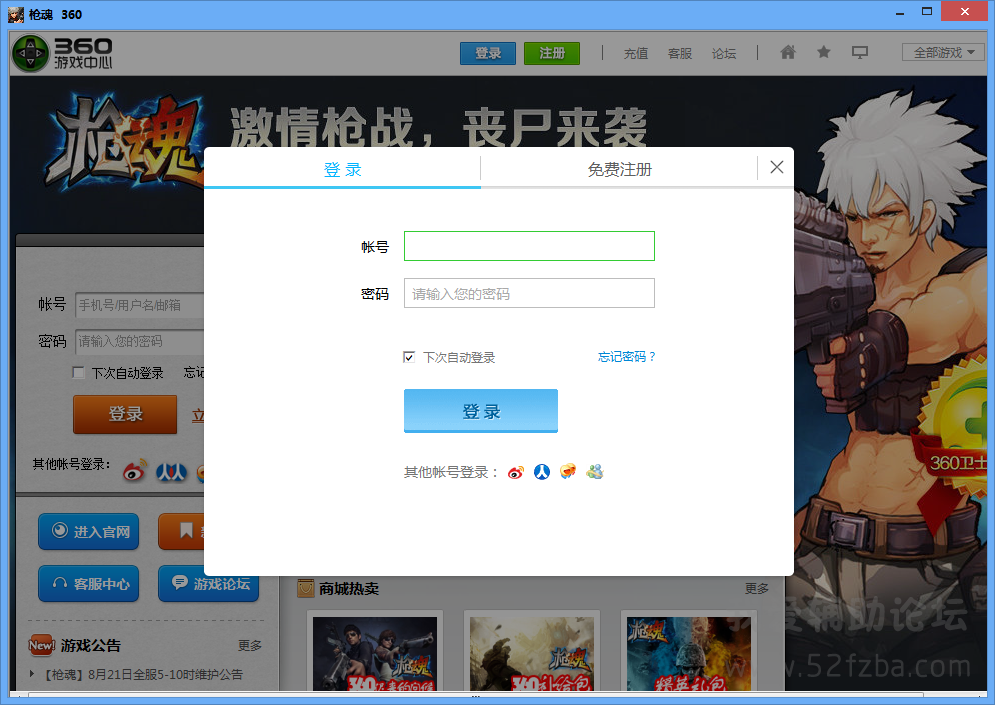Click the 忘记密码？ link
This screenshot has height=705, width=995.
[626, 357]
